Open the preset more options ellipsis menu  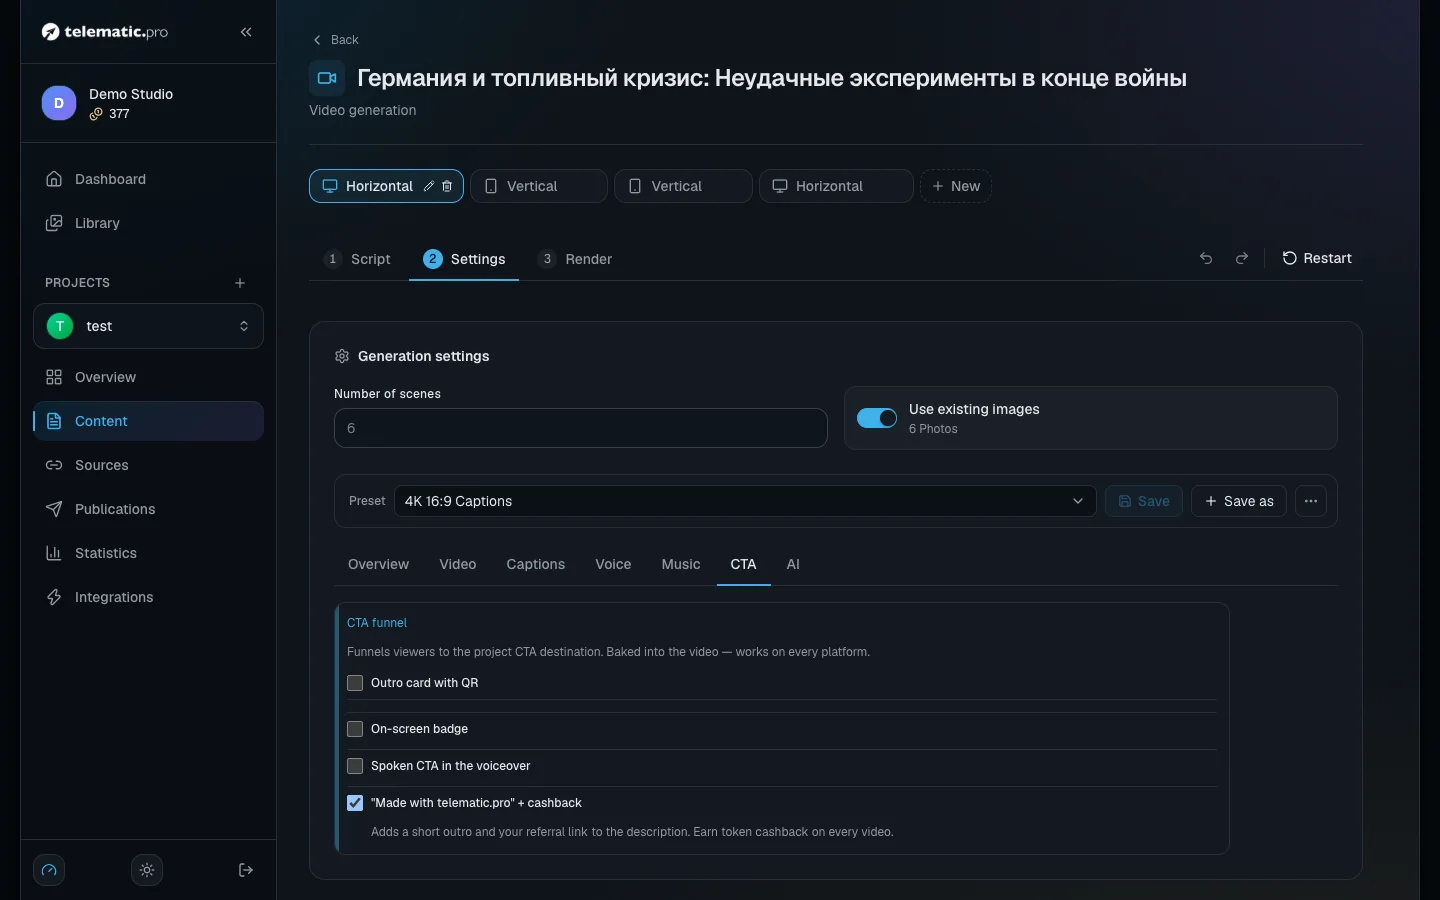(x=1311, y=501)
